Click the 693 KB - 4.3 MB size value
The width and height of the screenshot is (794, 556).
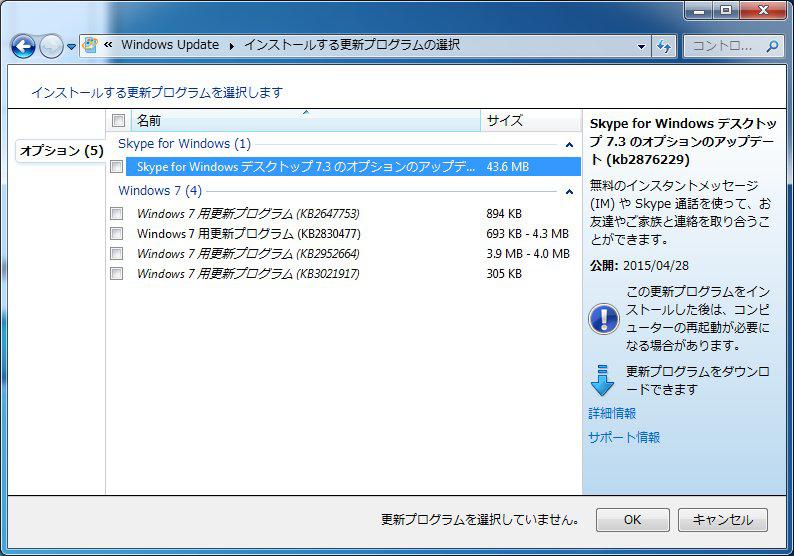click(x=528, y=233)
